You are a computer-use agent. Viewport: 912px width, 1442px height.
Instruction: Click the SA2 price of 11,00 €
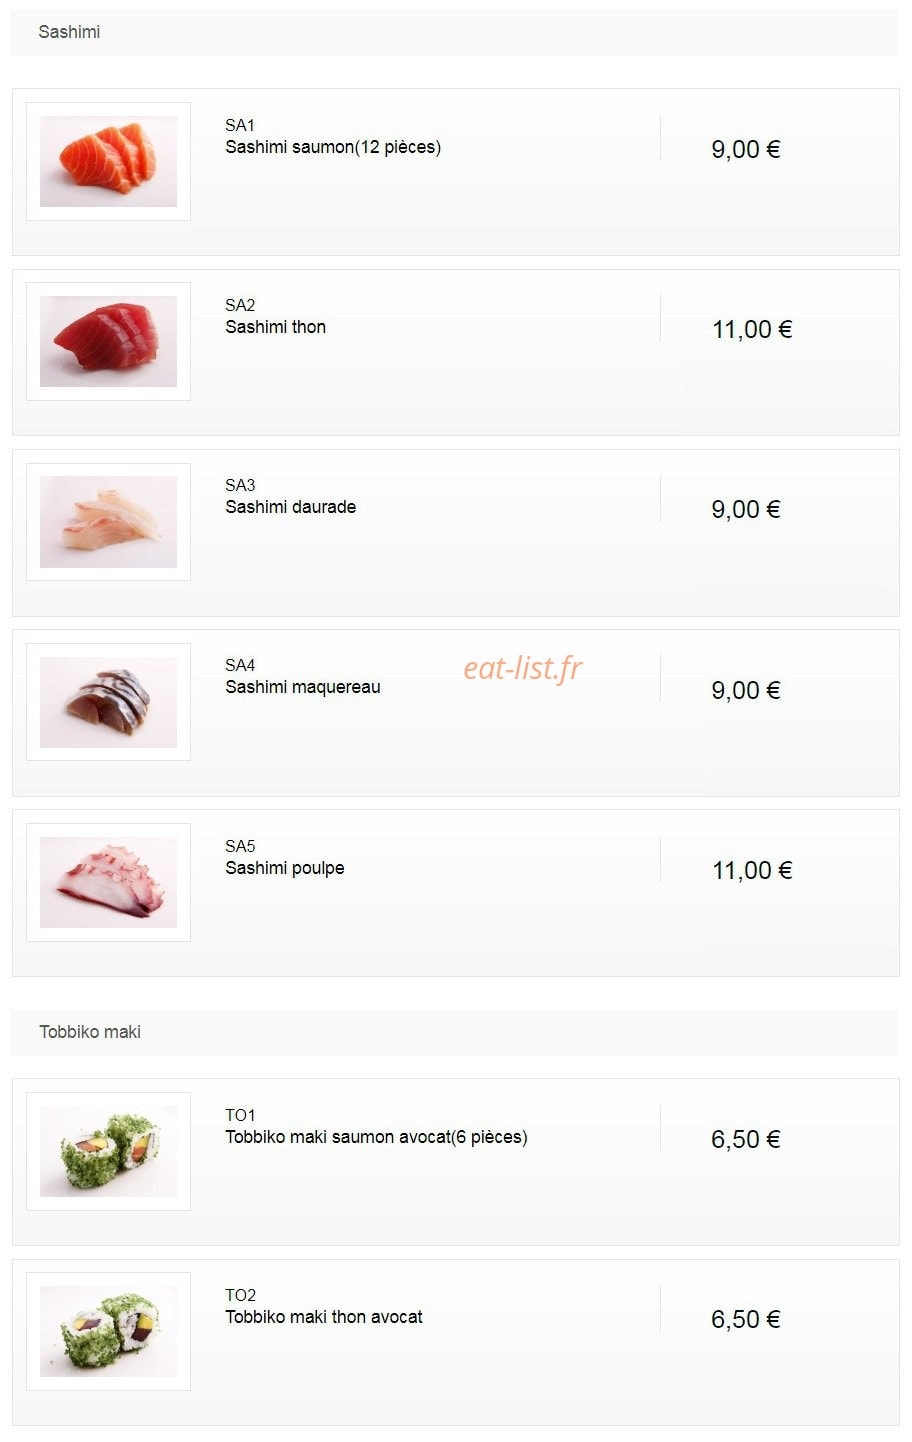(x=752, y=329)
